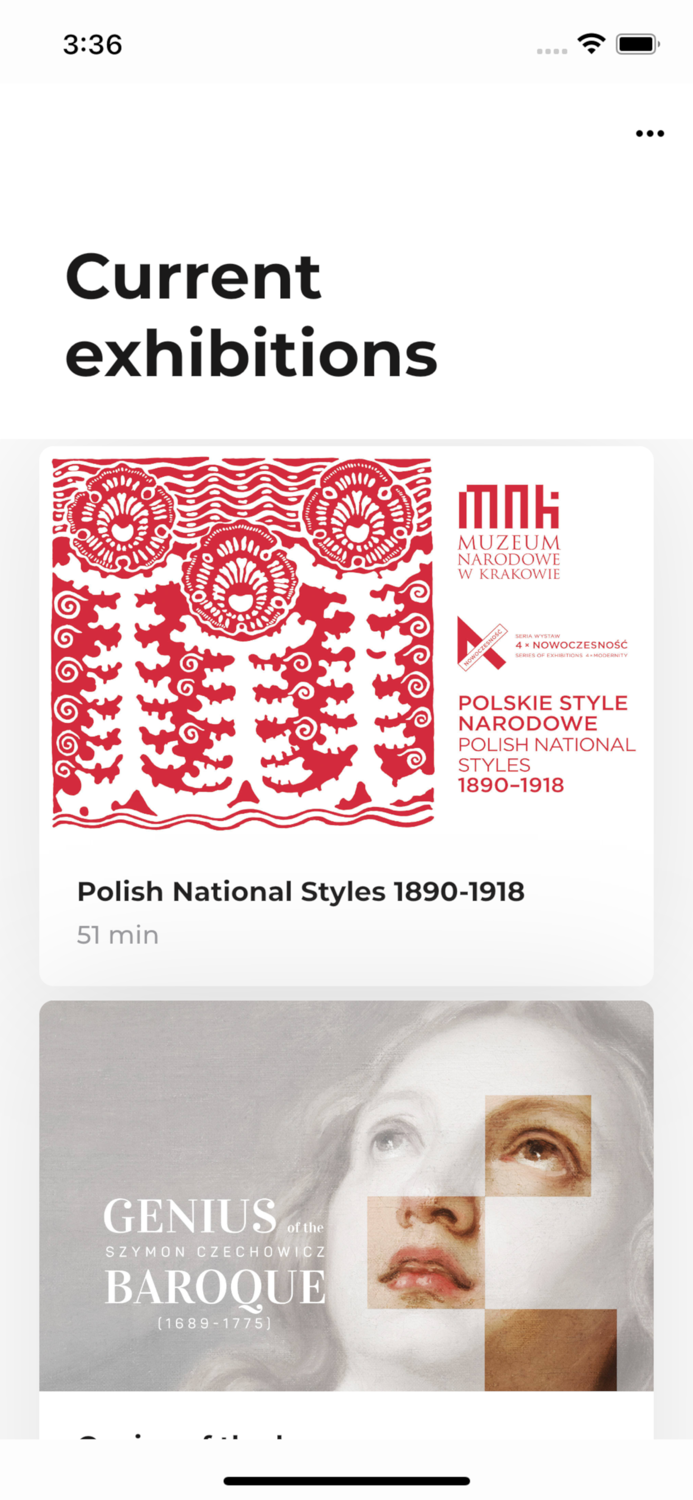Viewport: 693px width, 1500px height.
Task: Tap the MNK Muzeum Narodowe logo
Action: point(509,533)
